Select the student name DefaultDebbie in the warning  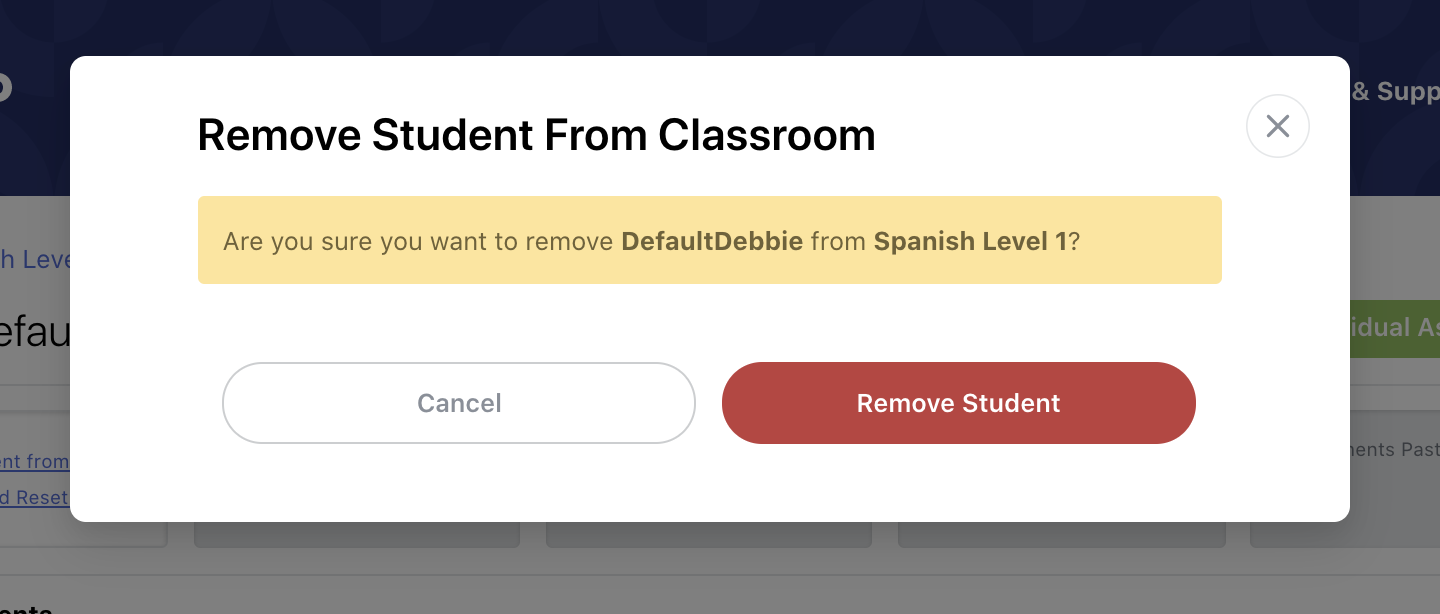pyautogui.click(x=711, y=241)
